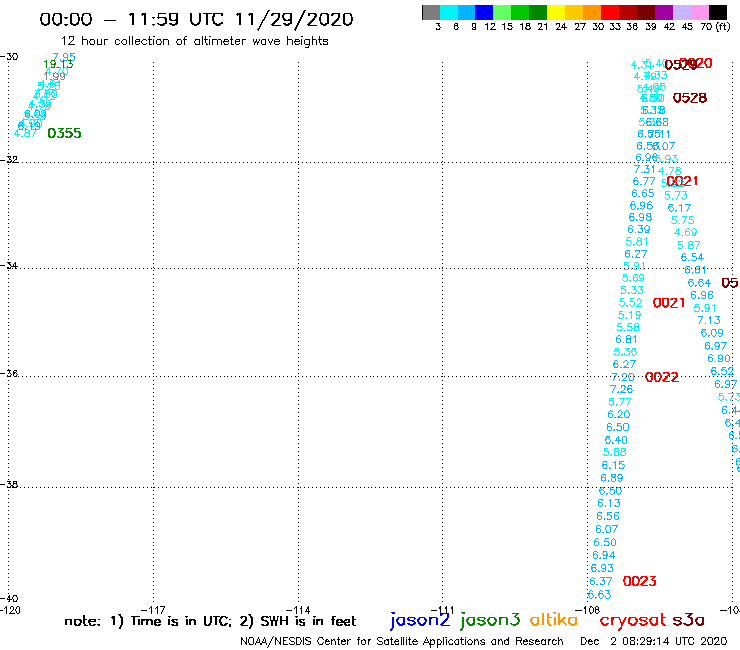This screenshot has height=650, width=740.
Task: Click the pink legend color block
Action: (700, 12)
